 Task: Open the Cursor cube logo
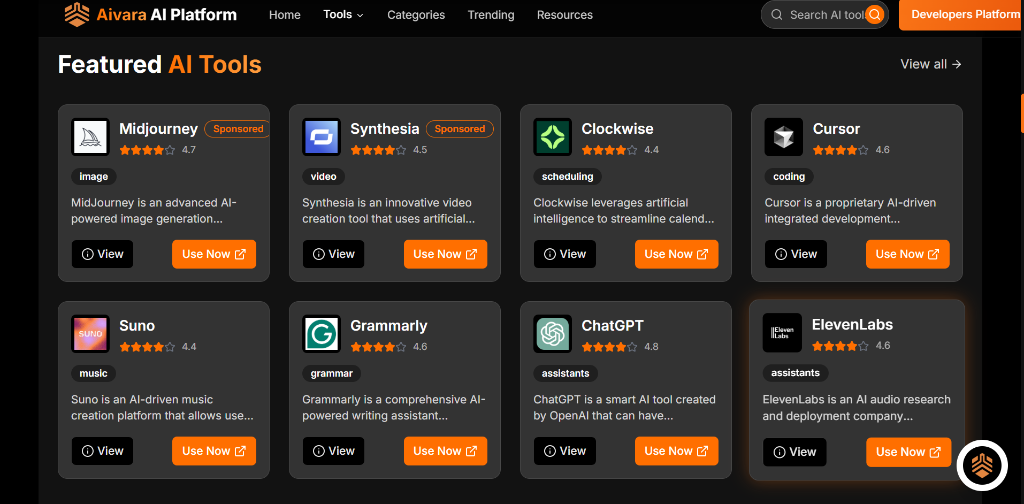[x=784, y=137]
